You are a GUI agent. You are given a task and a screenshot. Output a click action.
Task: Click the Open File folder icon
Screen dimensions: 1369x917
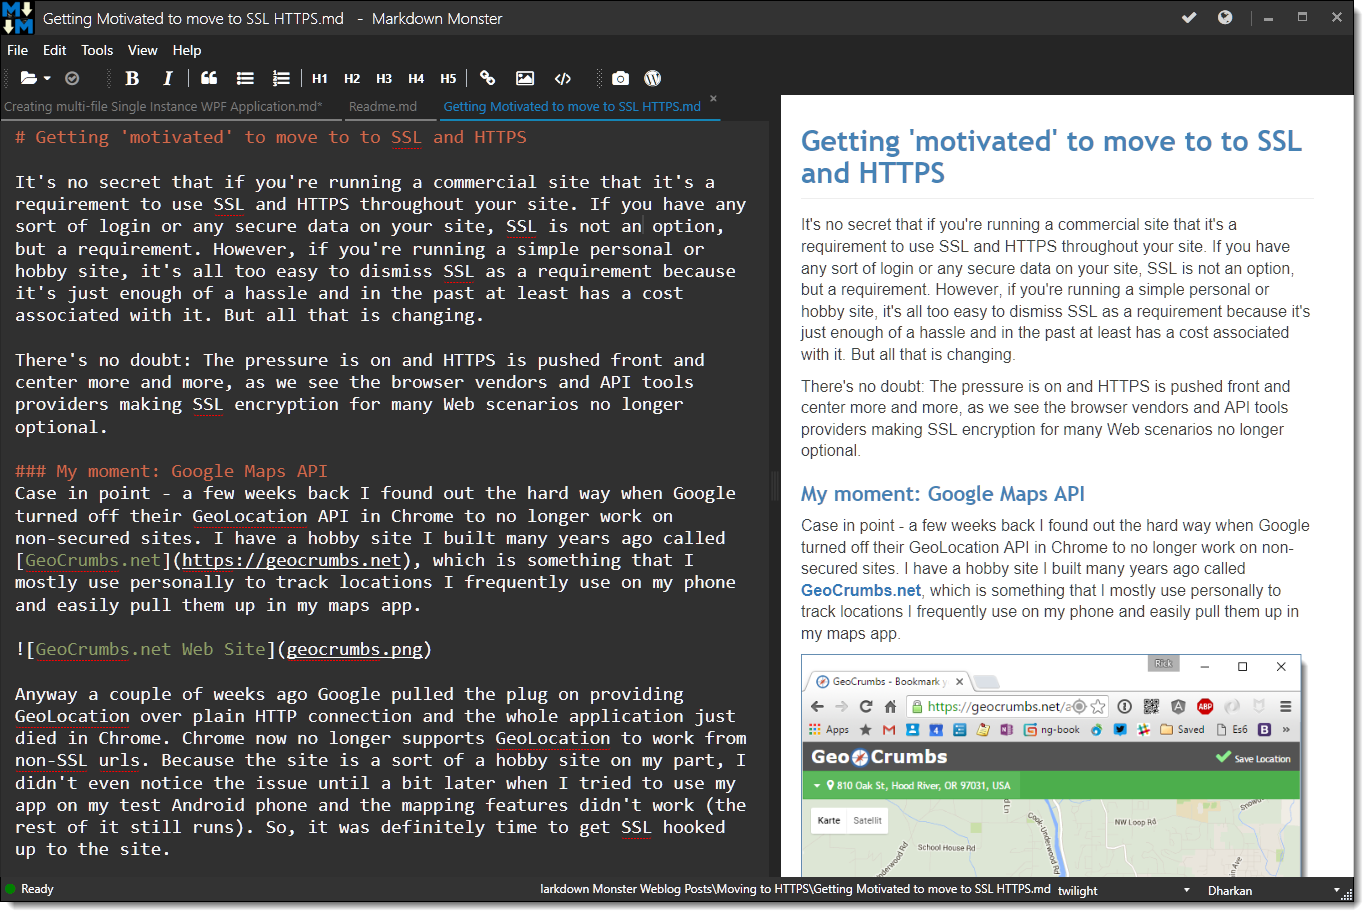click(x=28, y=78)
